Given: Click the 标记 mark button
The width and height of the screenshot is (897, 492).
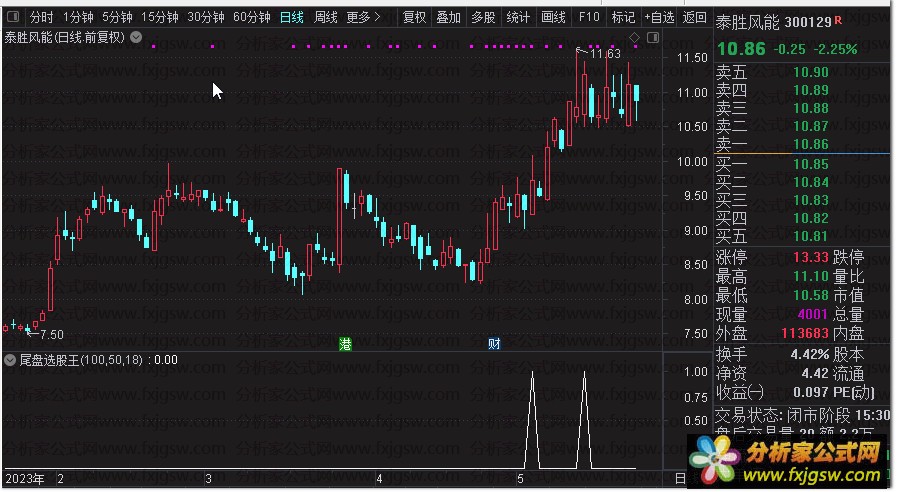Looking at the screenshot, I should tap(623, 17).
